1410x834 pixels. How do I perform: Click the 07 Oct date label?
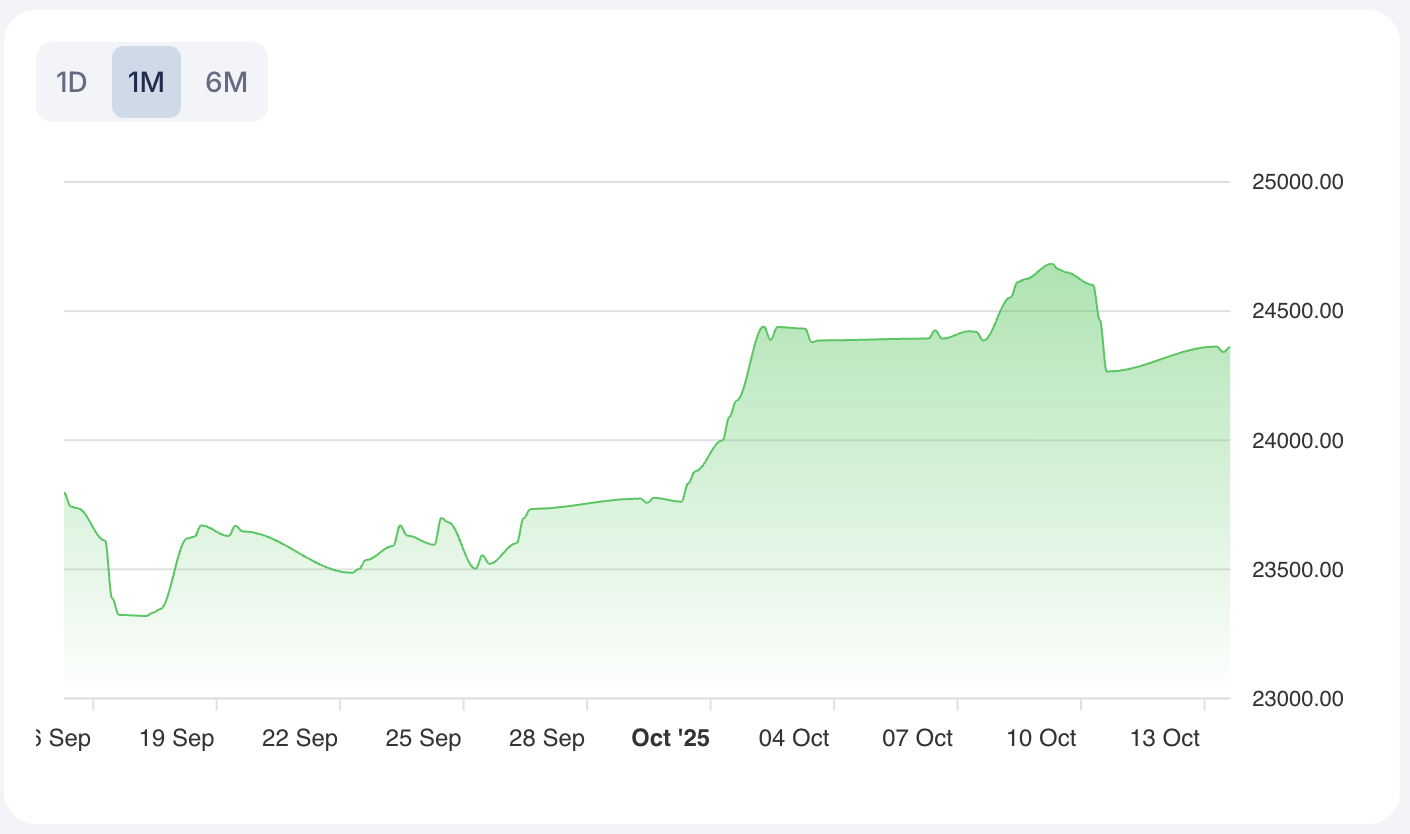[x=917, y=739]
